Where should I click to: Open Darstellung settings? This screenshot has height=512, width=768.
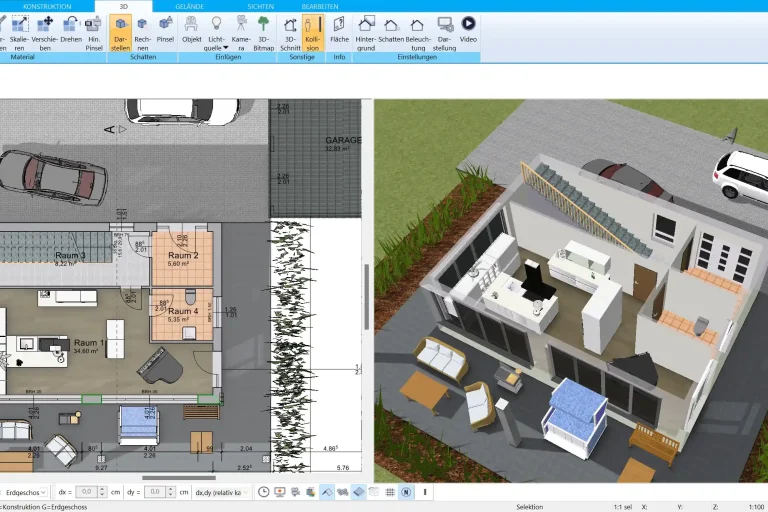[x=444, y=33]
